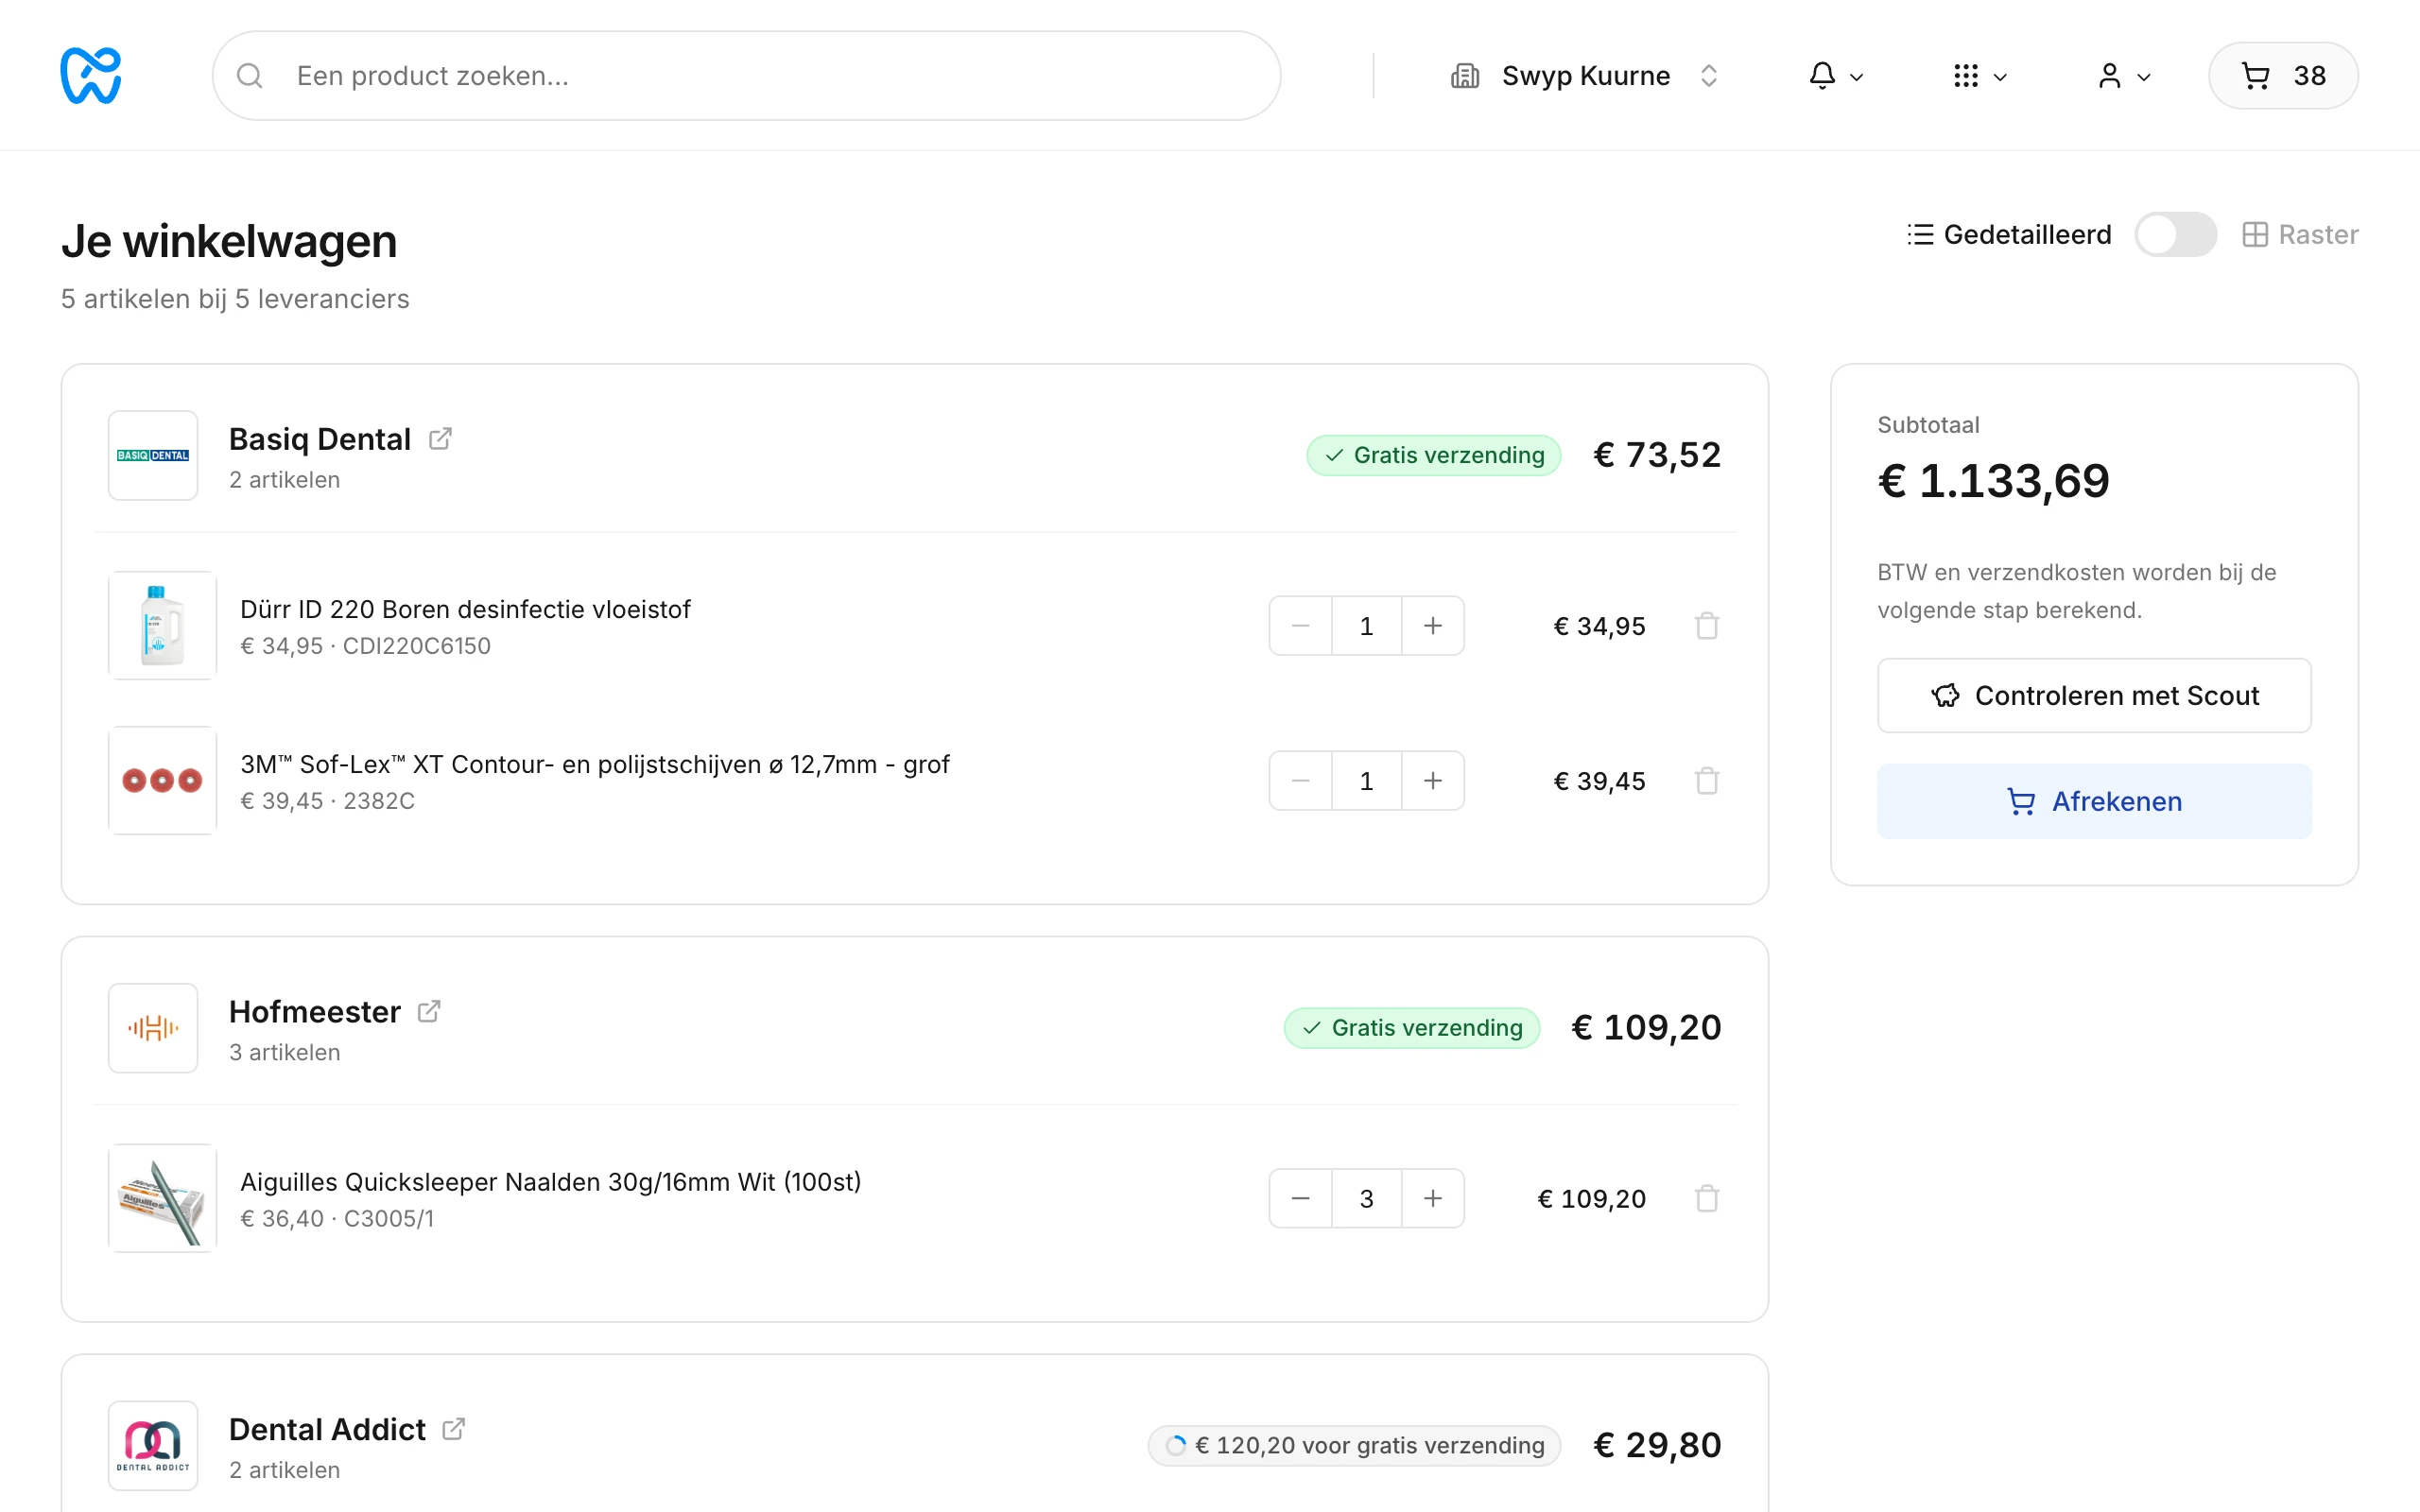Open the Basiq Dental supplier name

point(320,439)
